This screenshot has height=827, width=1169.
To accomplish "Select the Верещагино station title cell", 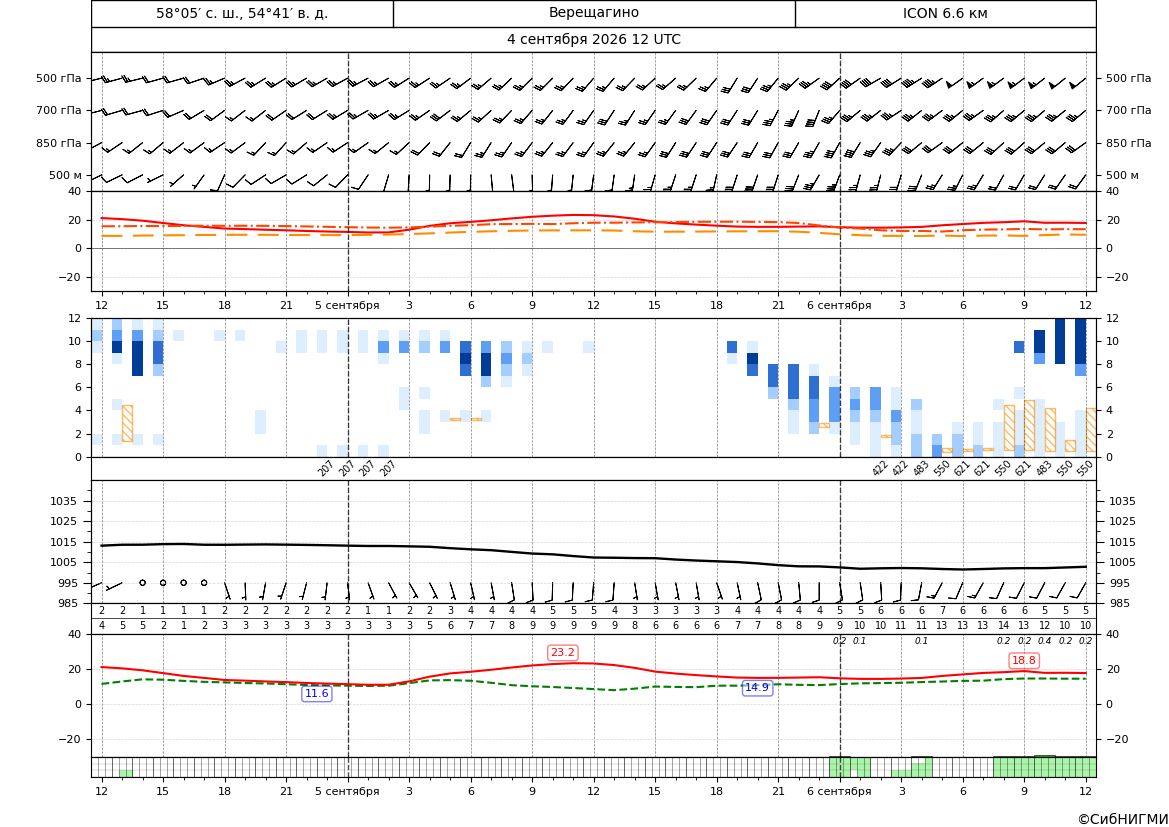I will (x=594, y=13).
